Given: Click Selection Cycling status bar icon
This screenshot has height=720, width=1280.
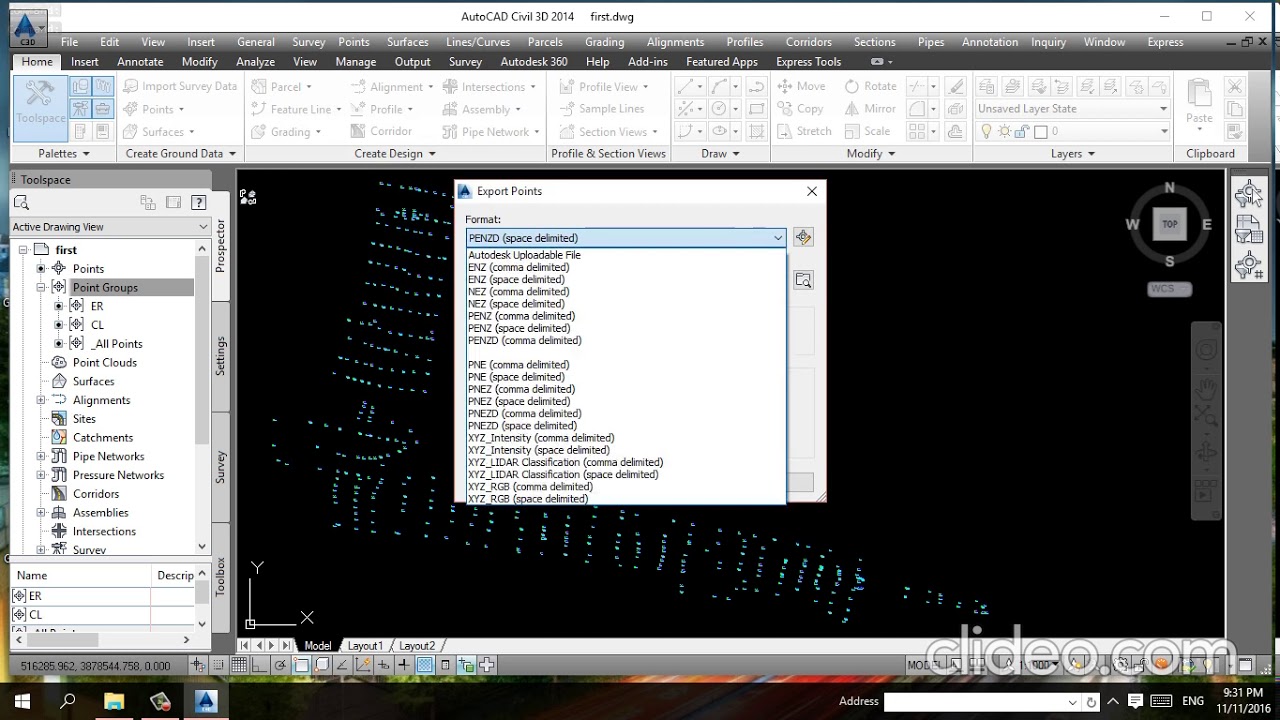Looking at the screenshot, I should (465, 665).
